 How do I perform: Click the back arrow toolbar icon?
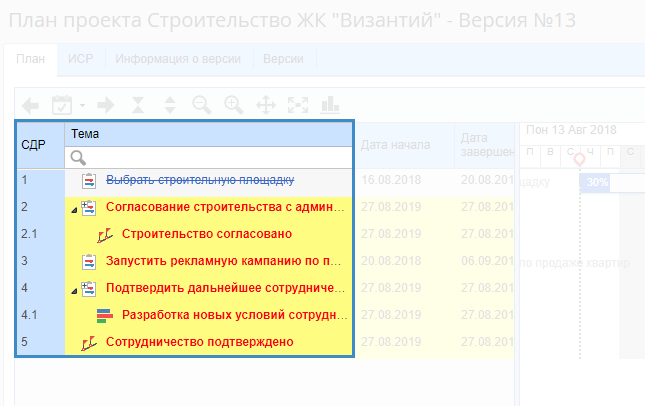point(30,106)
